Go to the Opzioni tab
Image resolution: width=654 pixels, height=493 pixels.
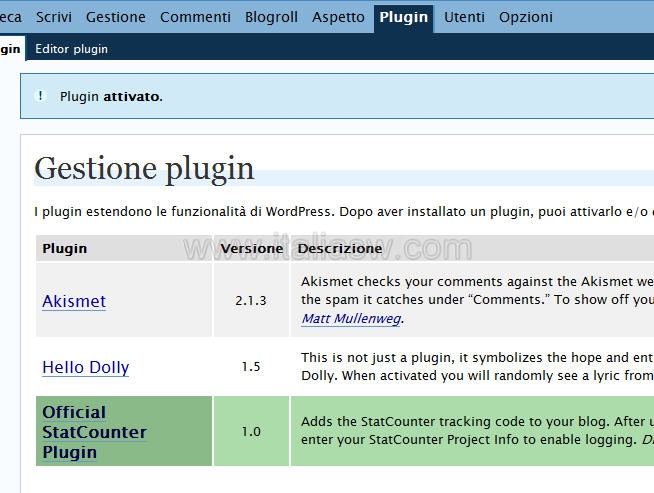(526, 17)
